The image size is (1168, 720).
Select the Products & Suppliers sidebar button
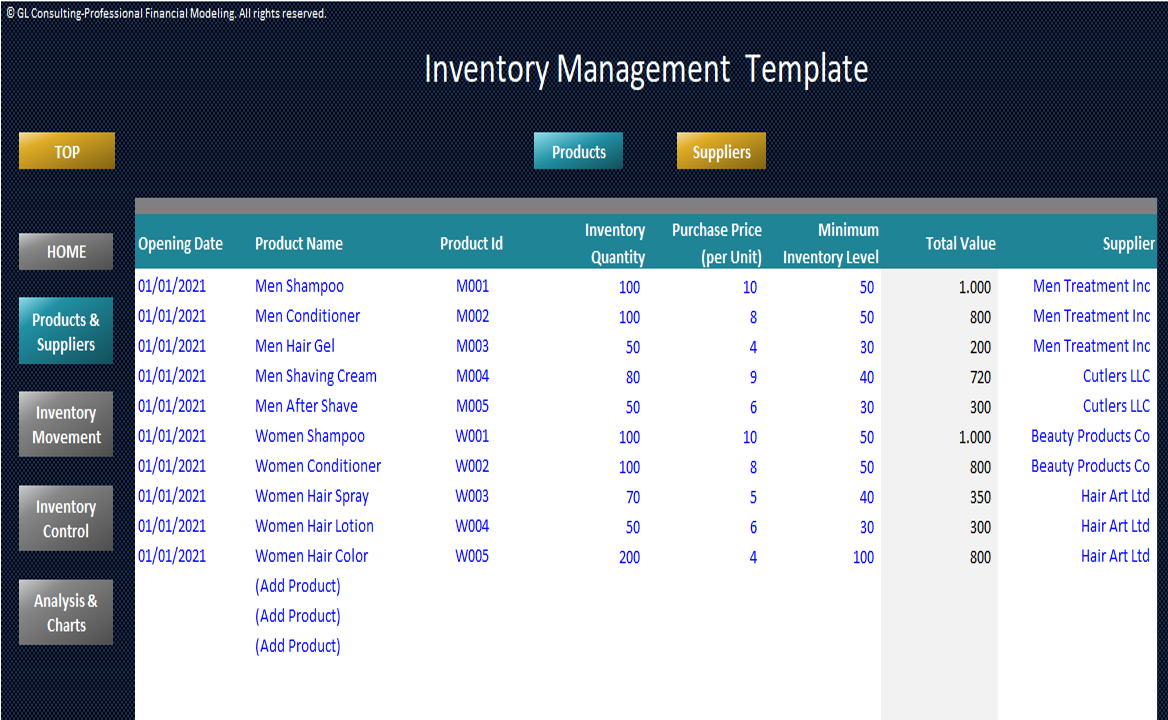point(66,331)
